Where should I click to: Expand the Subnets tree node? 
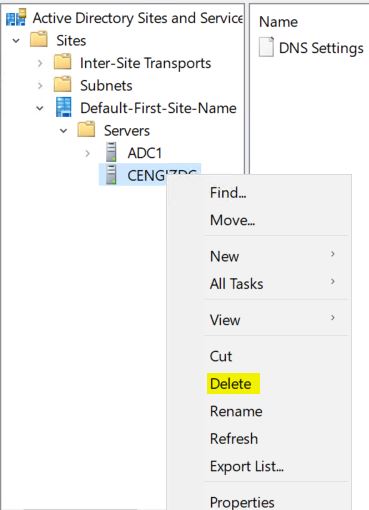[x=40, y=86]
